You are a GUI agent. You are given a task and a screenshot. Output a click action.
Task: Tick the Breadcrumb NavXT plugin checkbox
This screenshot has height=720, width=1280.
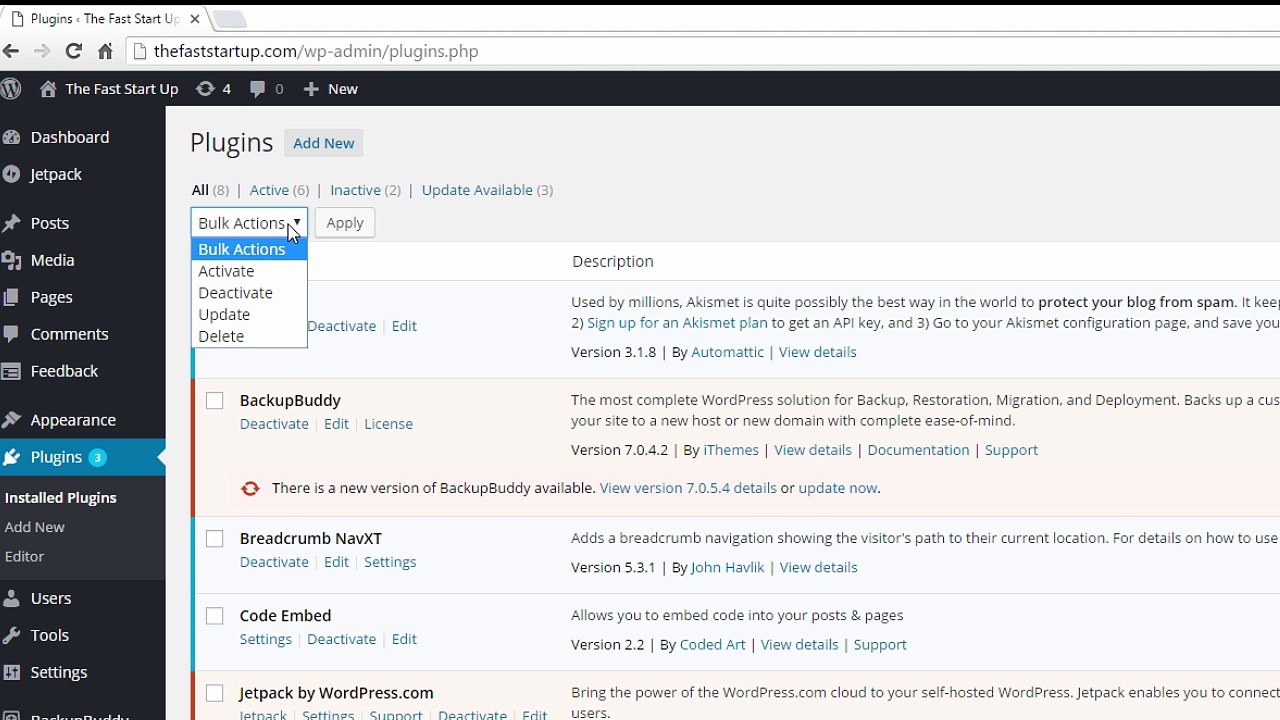point(215,539)
